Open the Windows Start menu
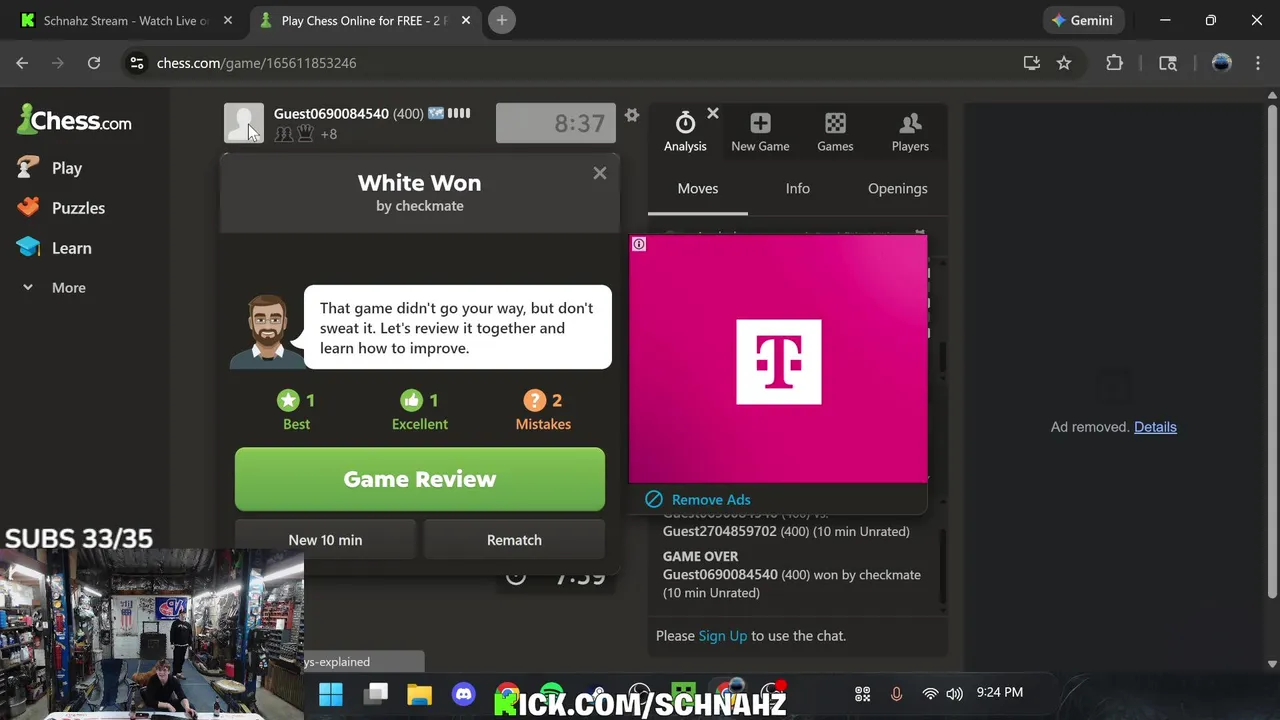 pos(331,694)
